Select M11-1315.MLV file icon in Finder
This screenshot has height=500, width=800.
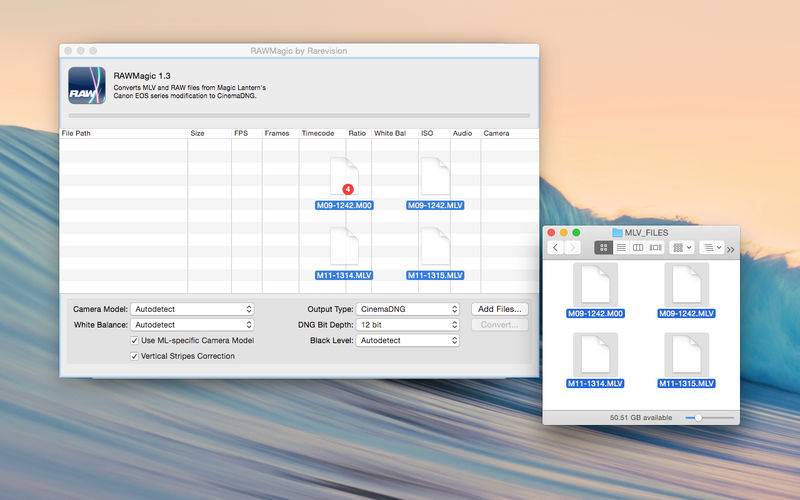click(x=686, y=355)
